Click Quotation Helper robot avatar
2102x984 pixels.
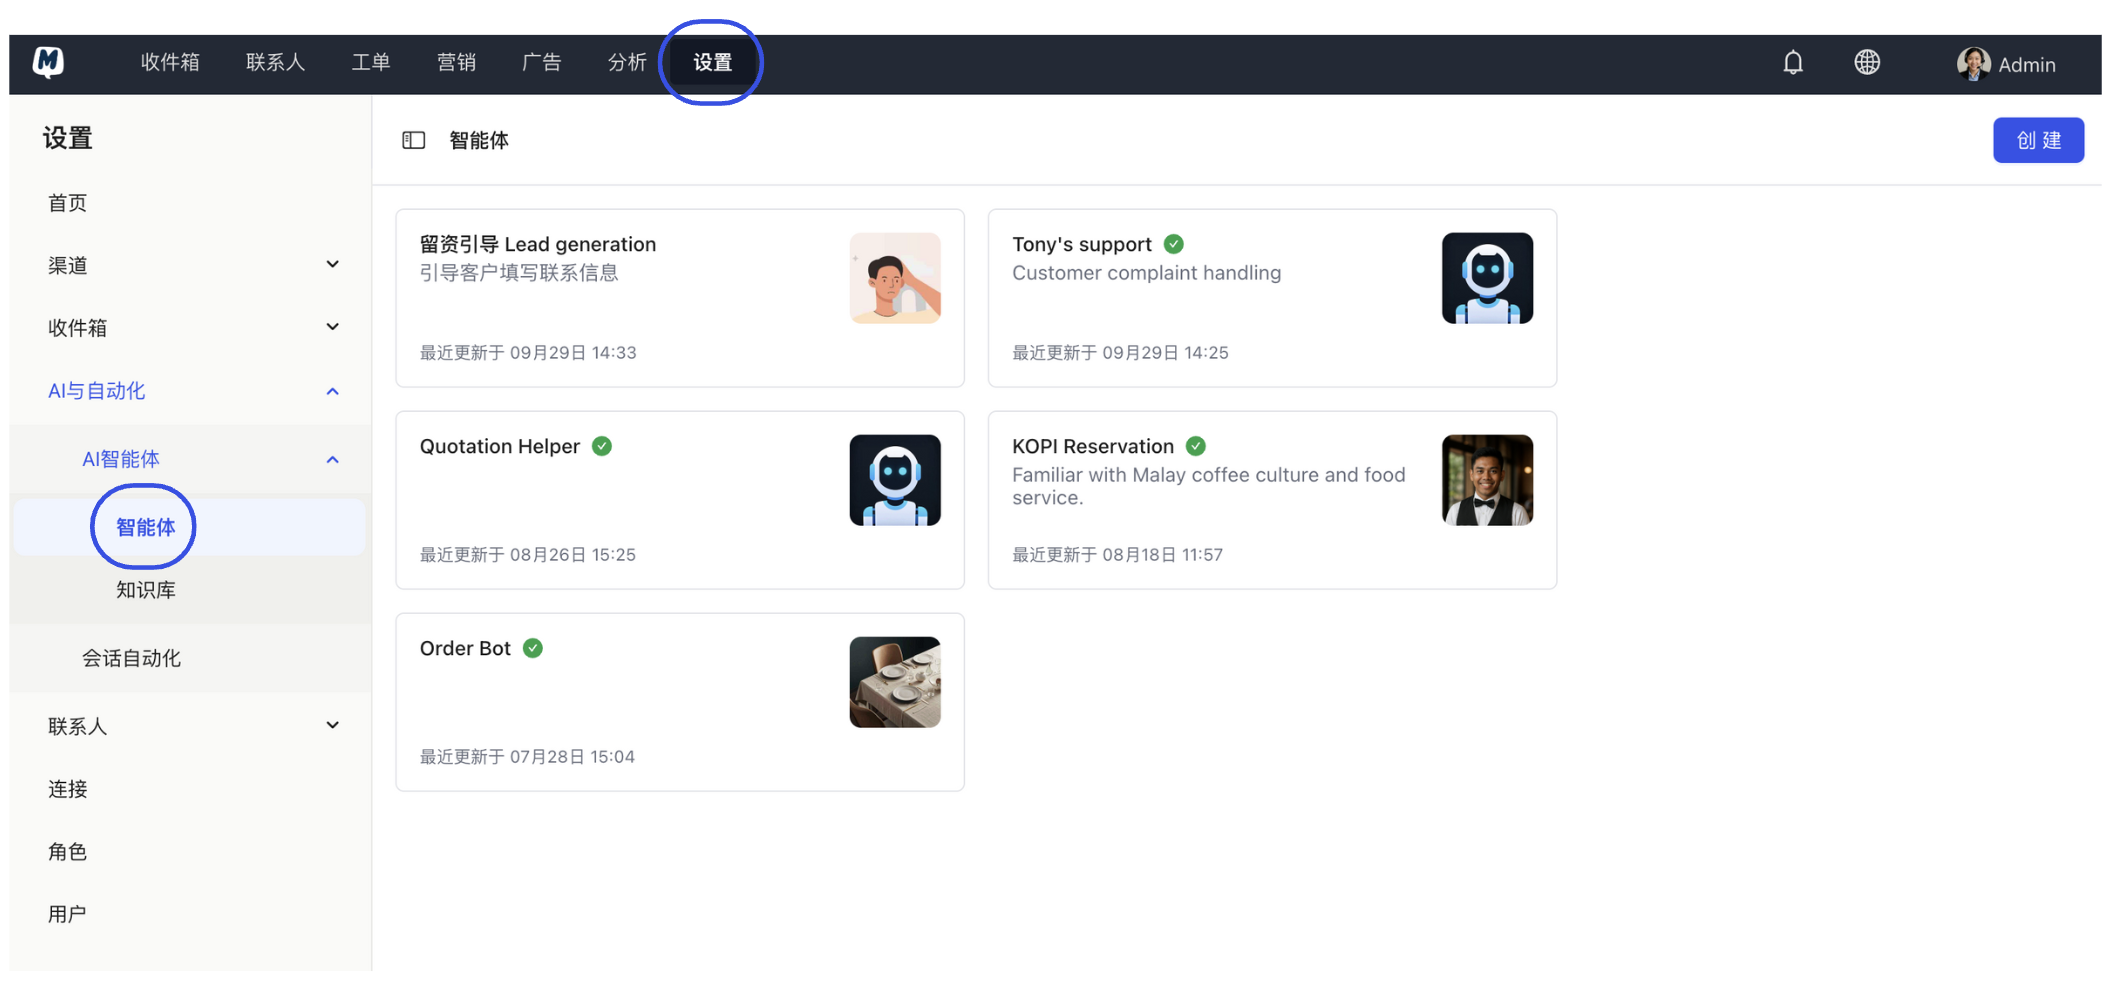[x=894, y=480]
